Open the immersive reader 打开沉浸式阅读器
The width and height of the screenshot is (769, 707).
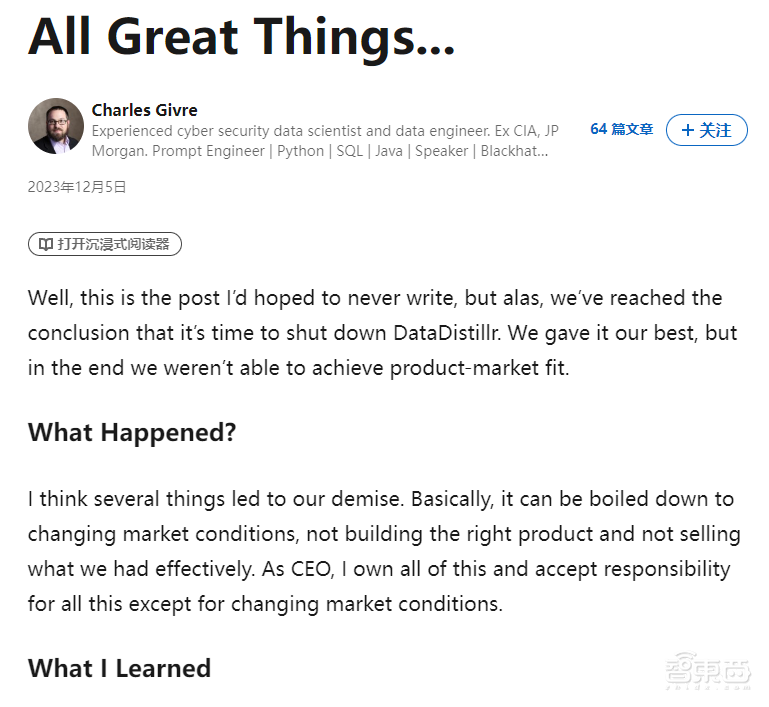click(x=105, y=244)
